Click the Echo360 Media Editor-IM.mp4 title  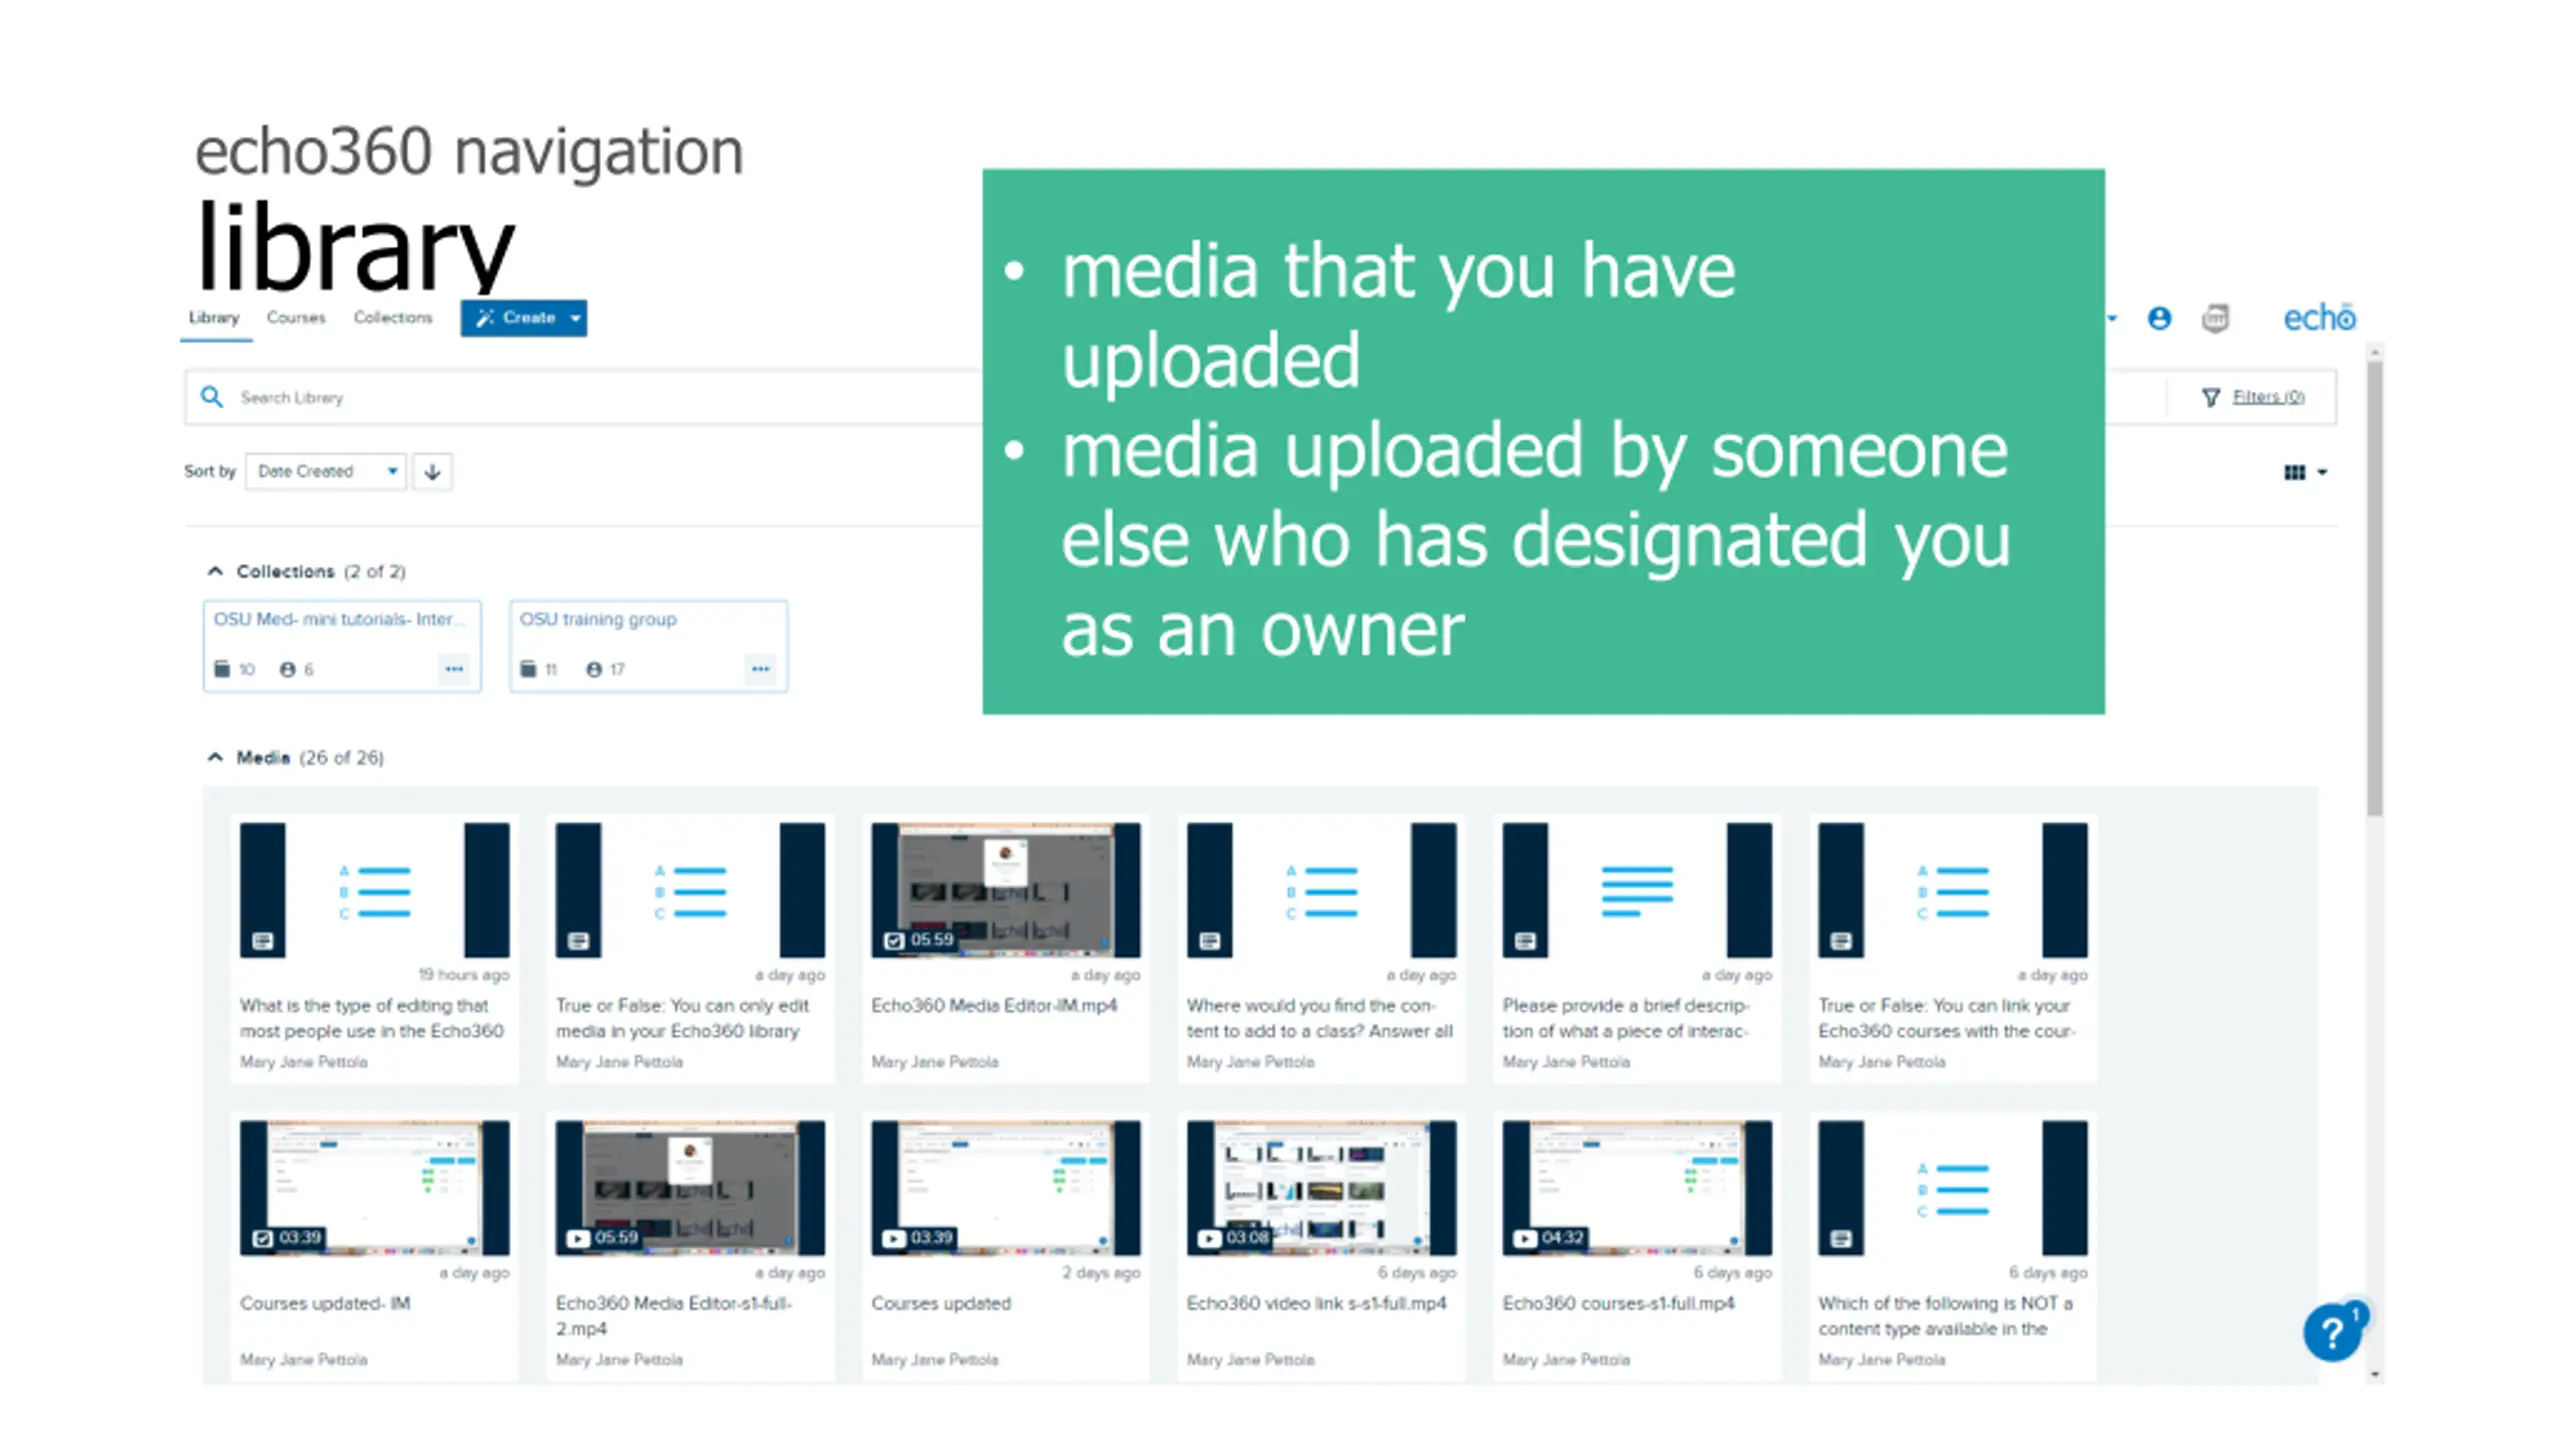click(994, 1006)
